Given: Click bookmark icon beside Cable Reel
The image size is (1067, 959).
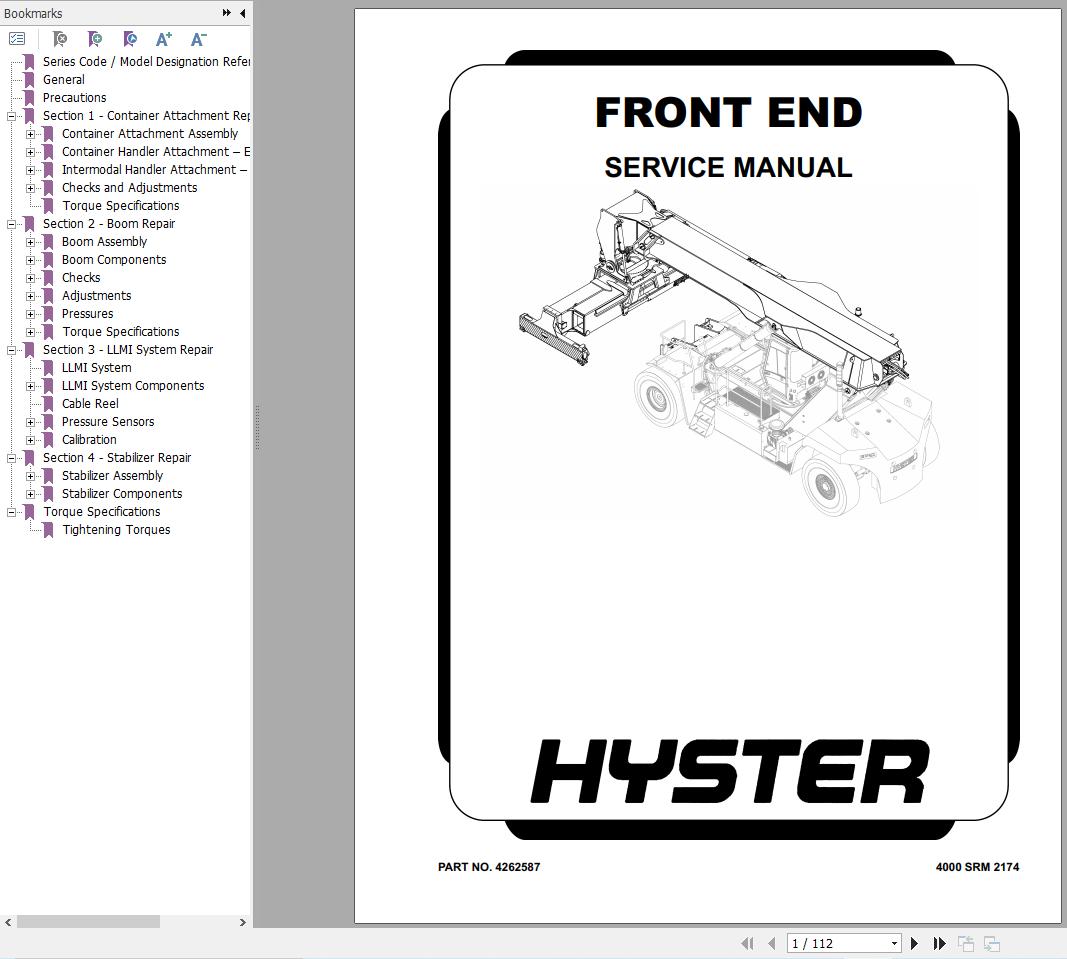Looking at the screenshot, I should [48, 404].
